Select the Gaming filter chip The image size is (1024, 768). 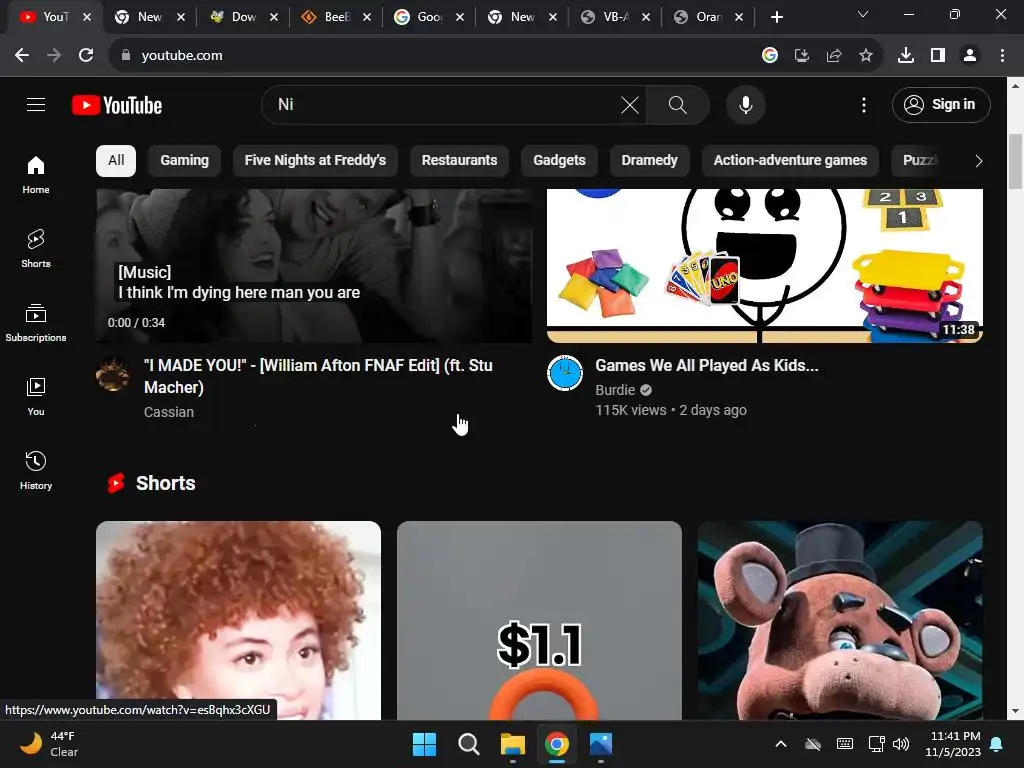(x=184, y=161)
